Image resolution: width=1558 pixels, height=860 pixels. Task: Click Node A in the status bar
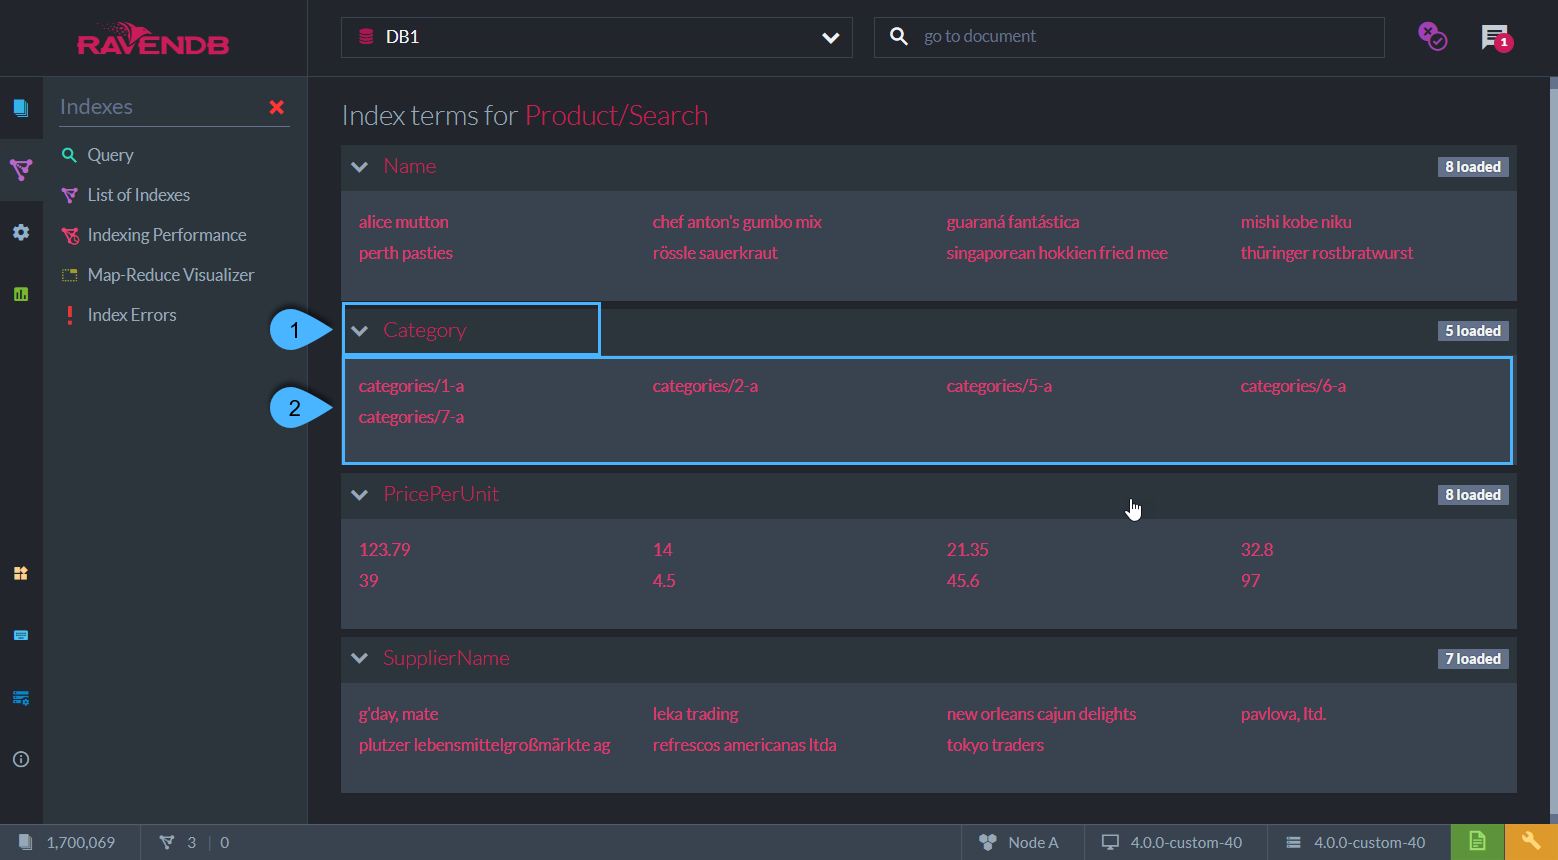1021,843
